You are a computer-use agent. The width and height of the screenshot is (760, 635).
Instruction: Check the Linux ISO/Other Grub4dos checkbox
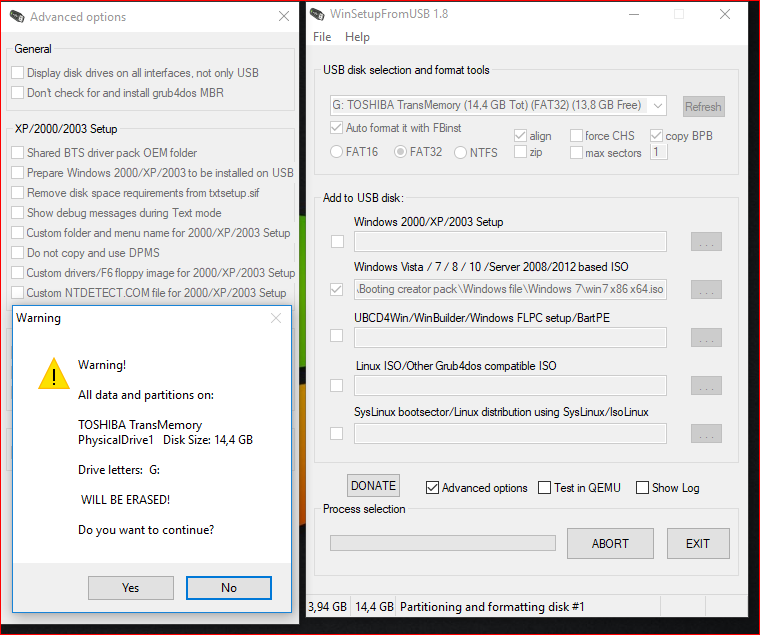pyautogui.click(x=336, y=385)
